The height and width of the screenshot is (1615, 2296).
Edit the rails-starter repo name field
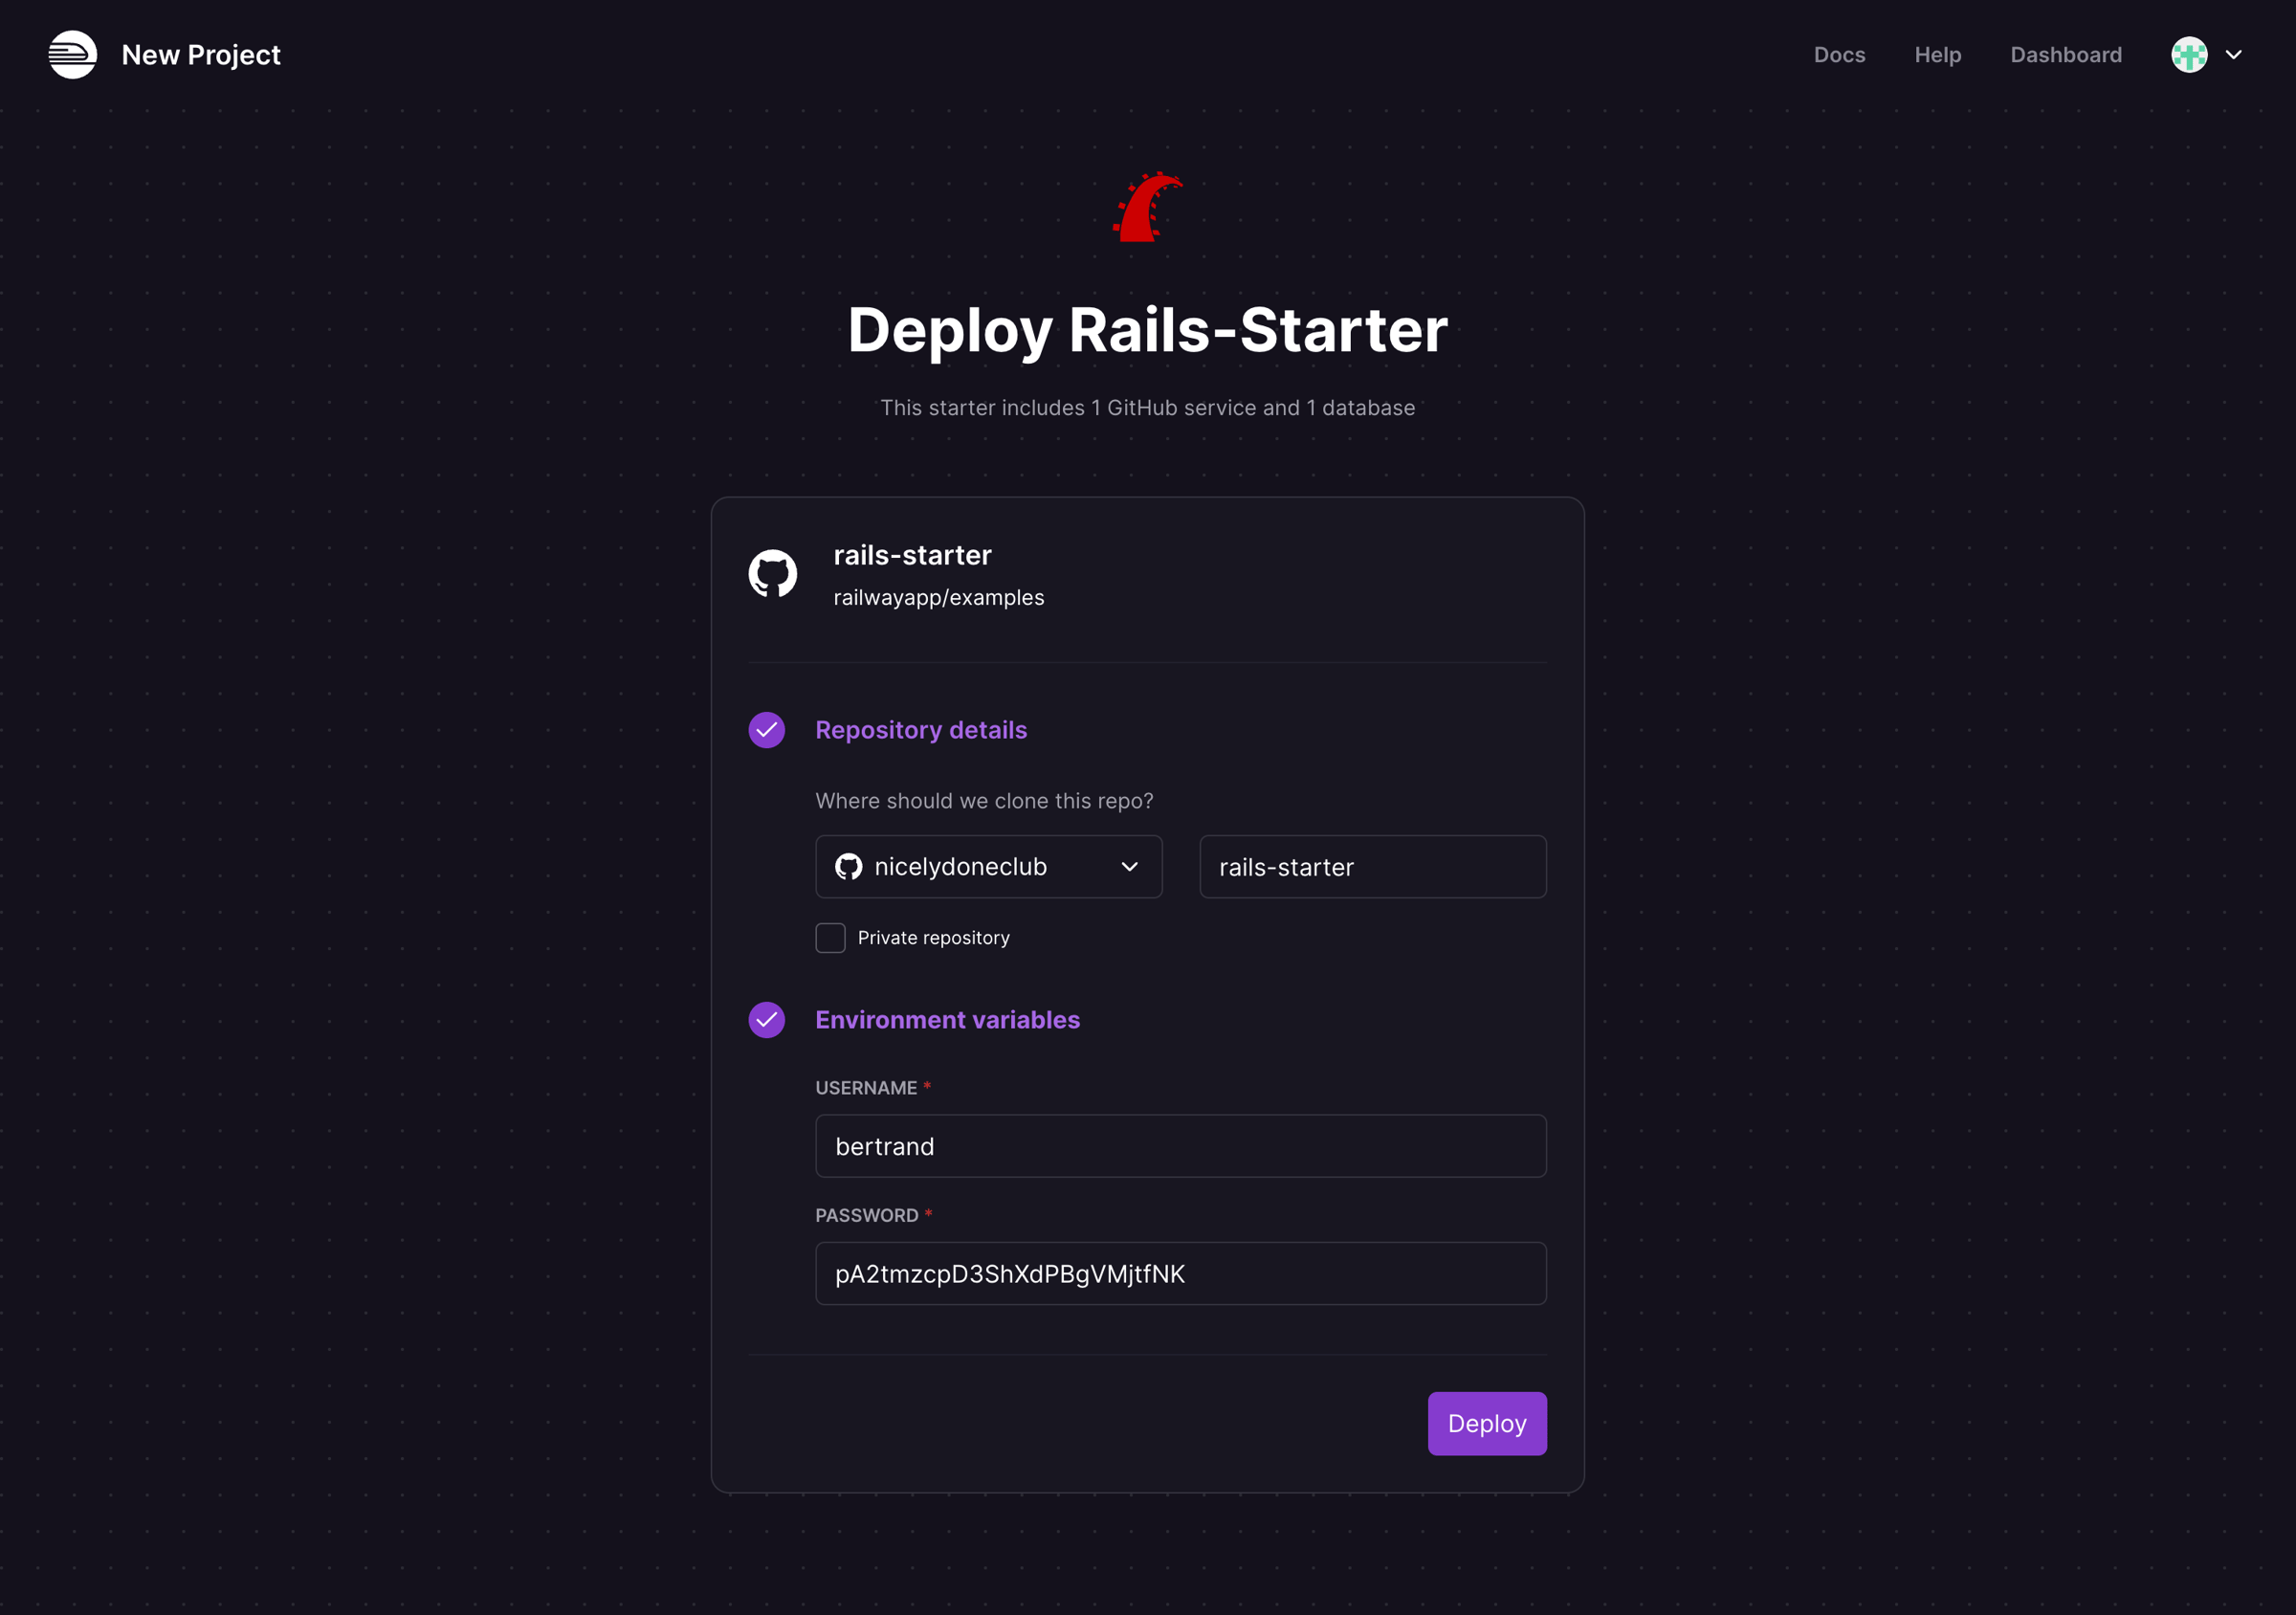(x=1373, y=867)
